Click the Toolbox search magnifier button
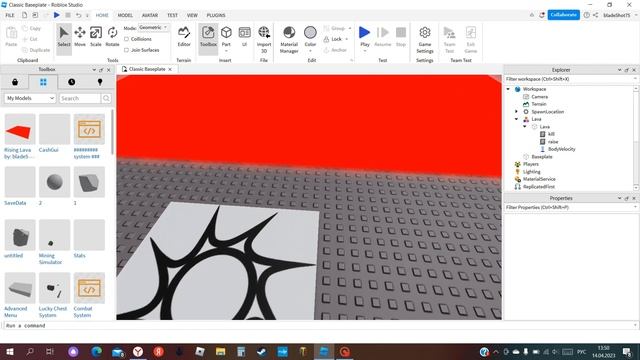The height and width of the screenshot is (360, 640). point(106,98)
